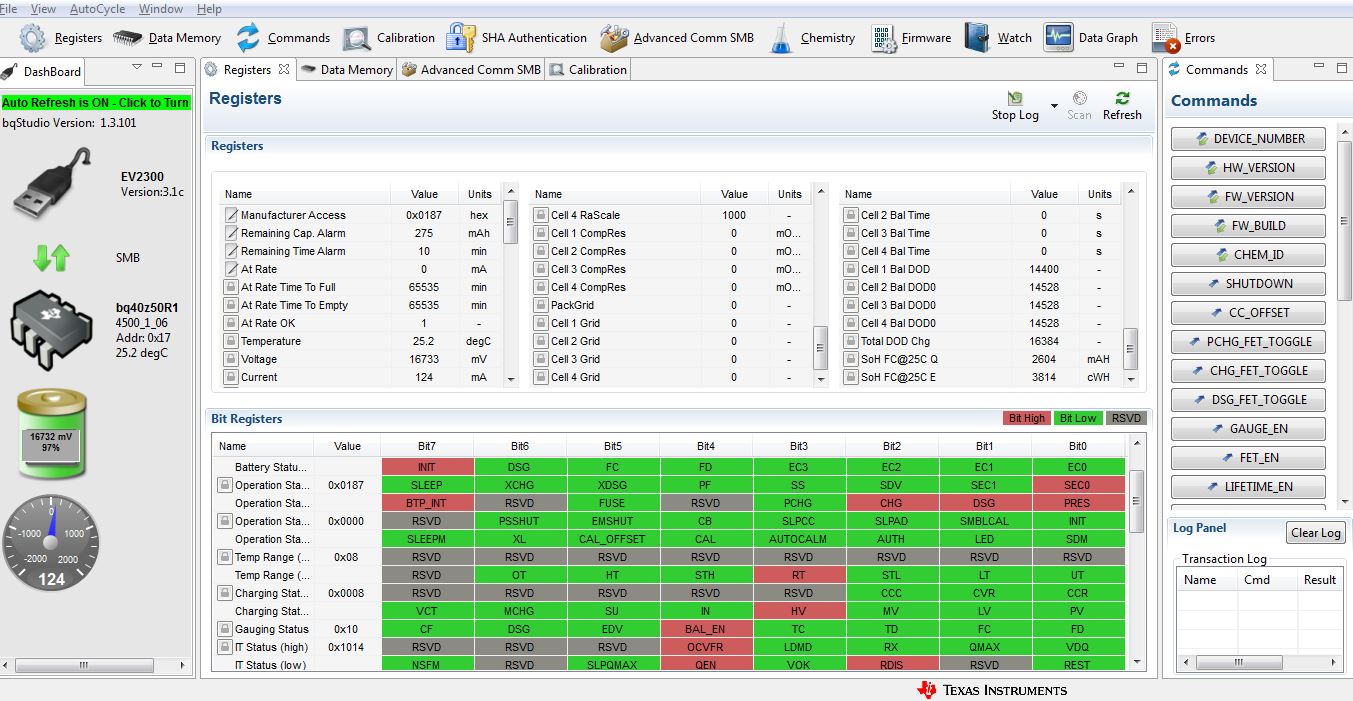Click the RSVD gray legend swatch
The height and width of the screenshot is (701, 1353).
[x=1126, y=418]
